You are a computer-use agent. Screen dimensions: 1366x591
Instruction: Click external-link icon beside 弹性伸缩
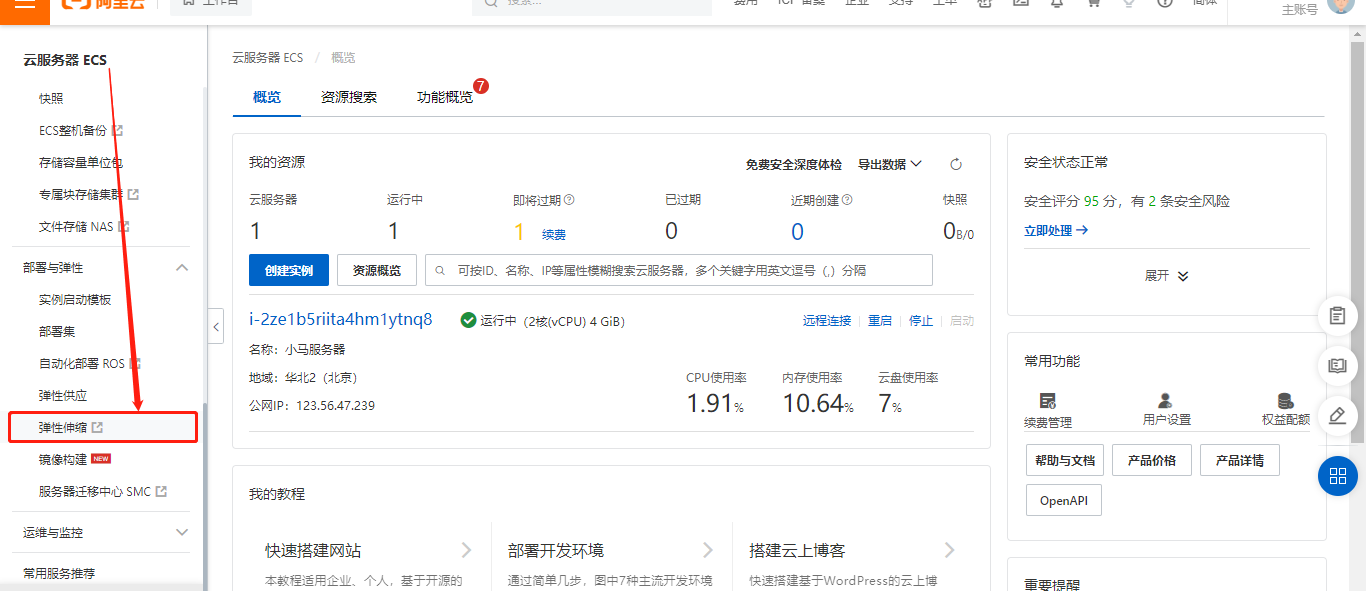point(97,428)
